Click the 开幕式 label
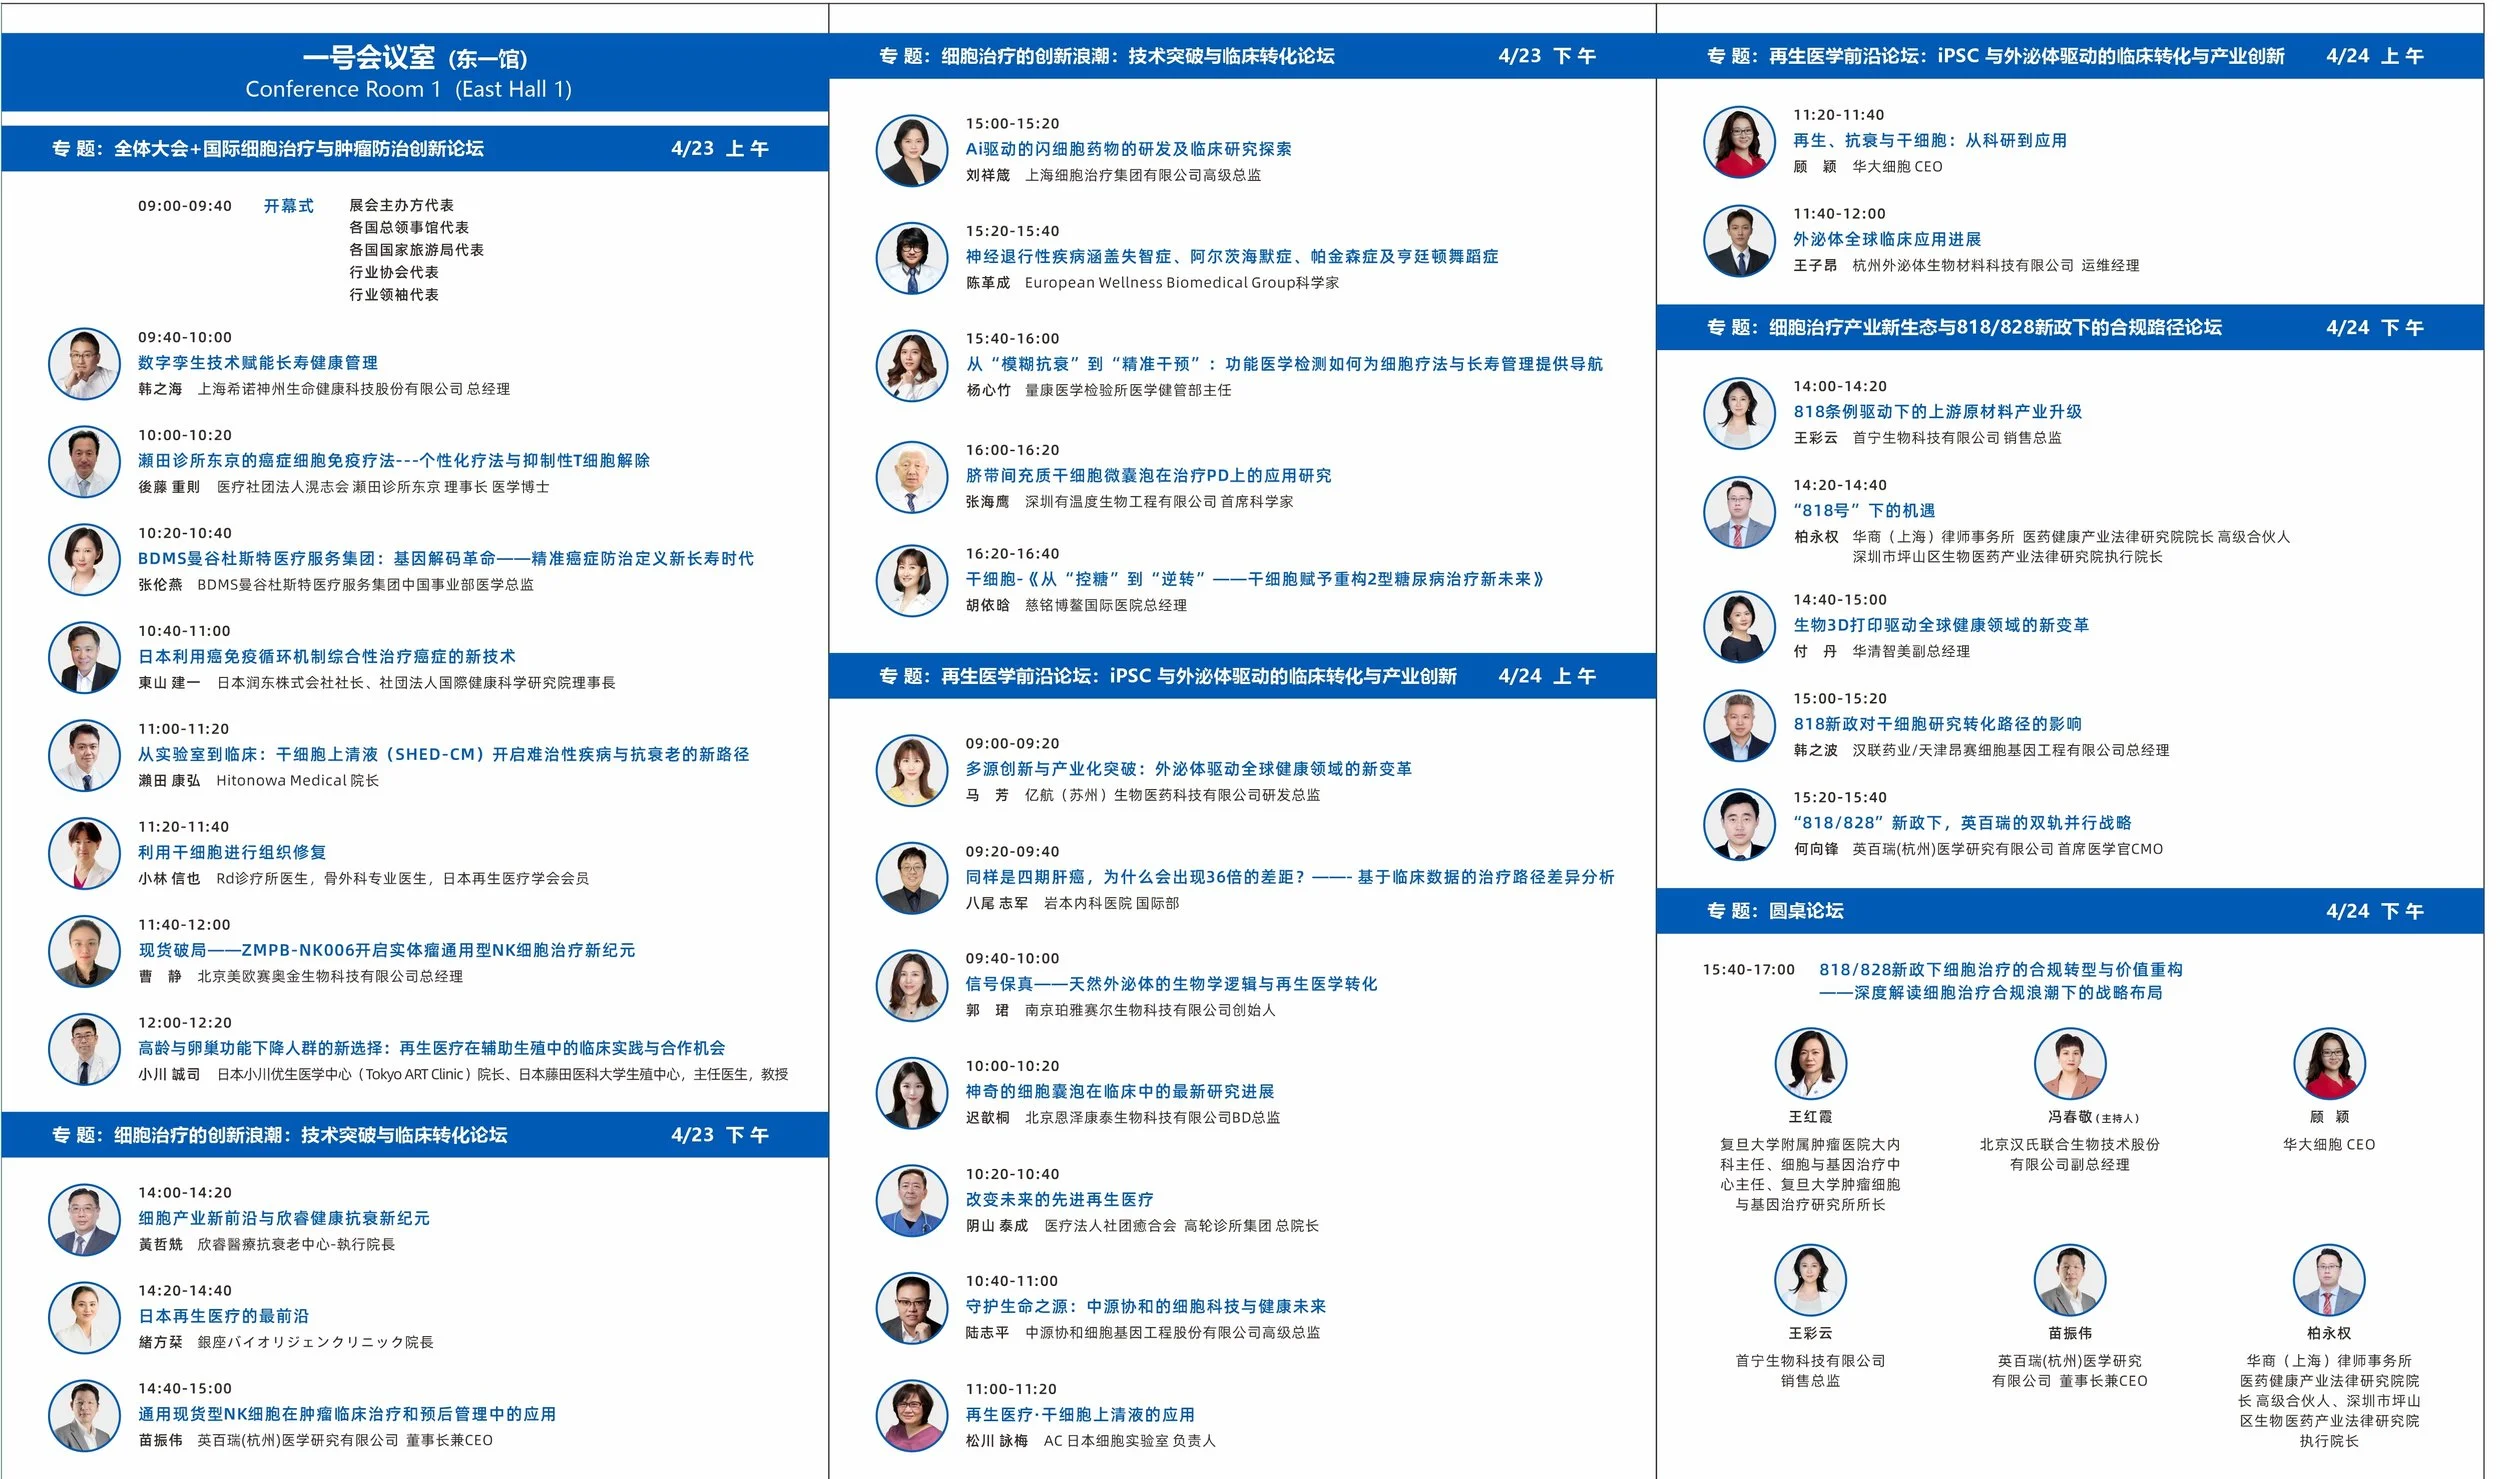This screenshot has height=1479, width=2500. [288, 206]
